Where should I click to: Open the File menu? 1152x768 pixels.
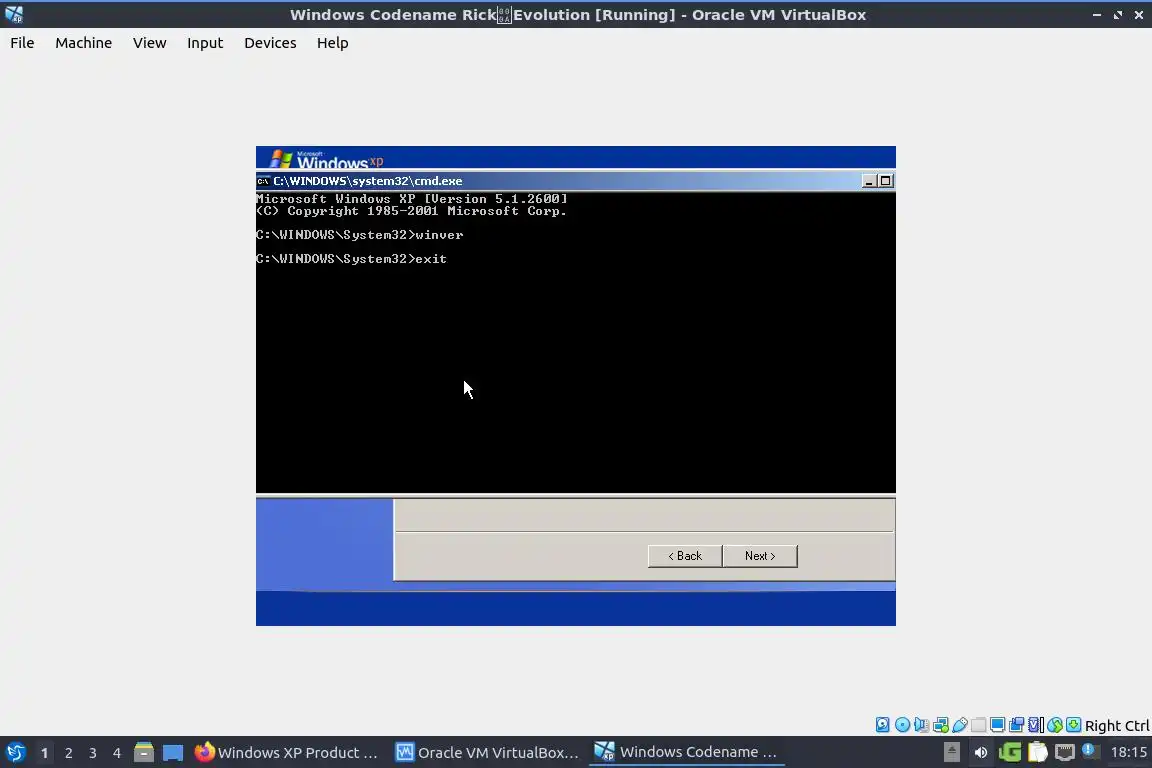pyautogui.click(x=22, y=43)
